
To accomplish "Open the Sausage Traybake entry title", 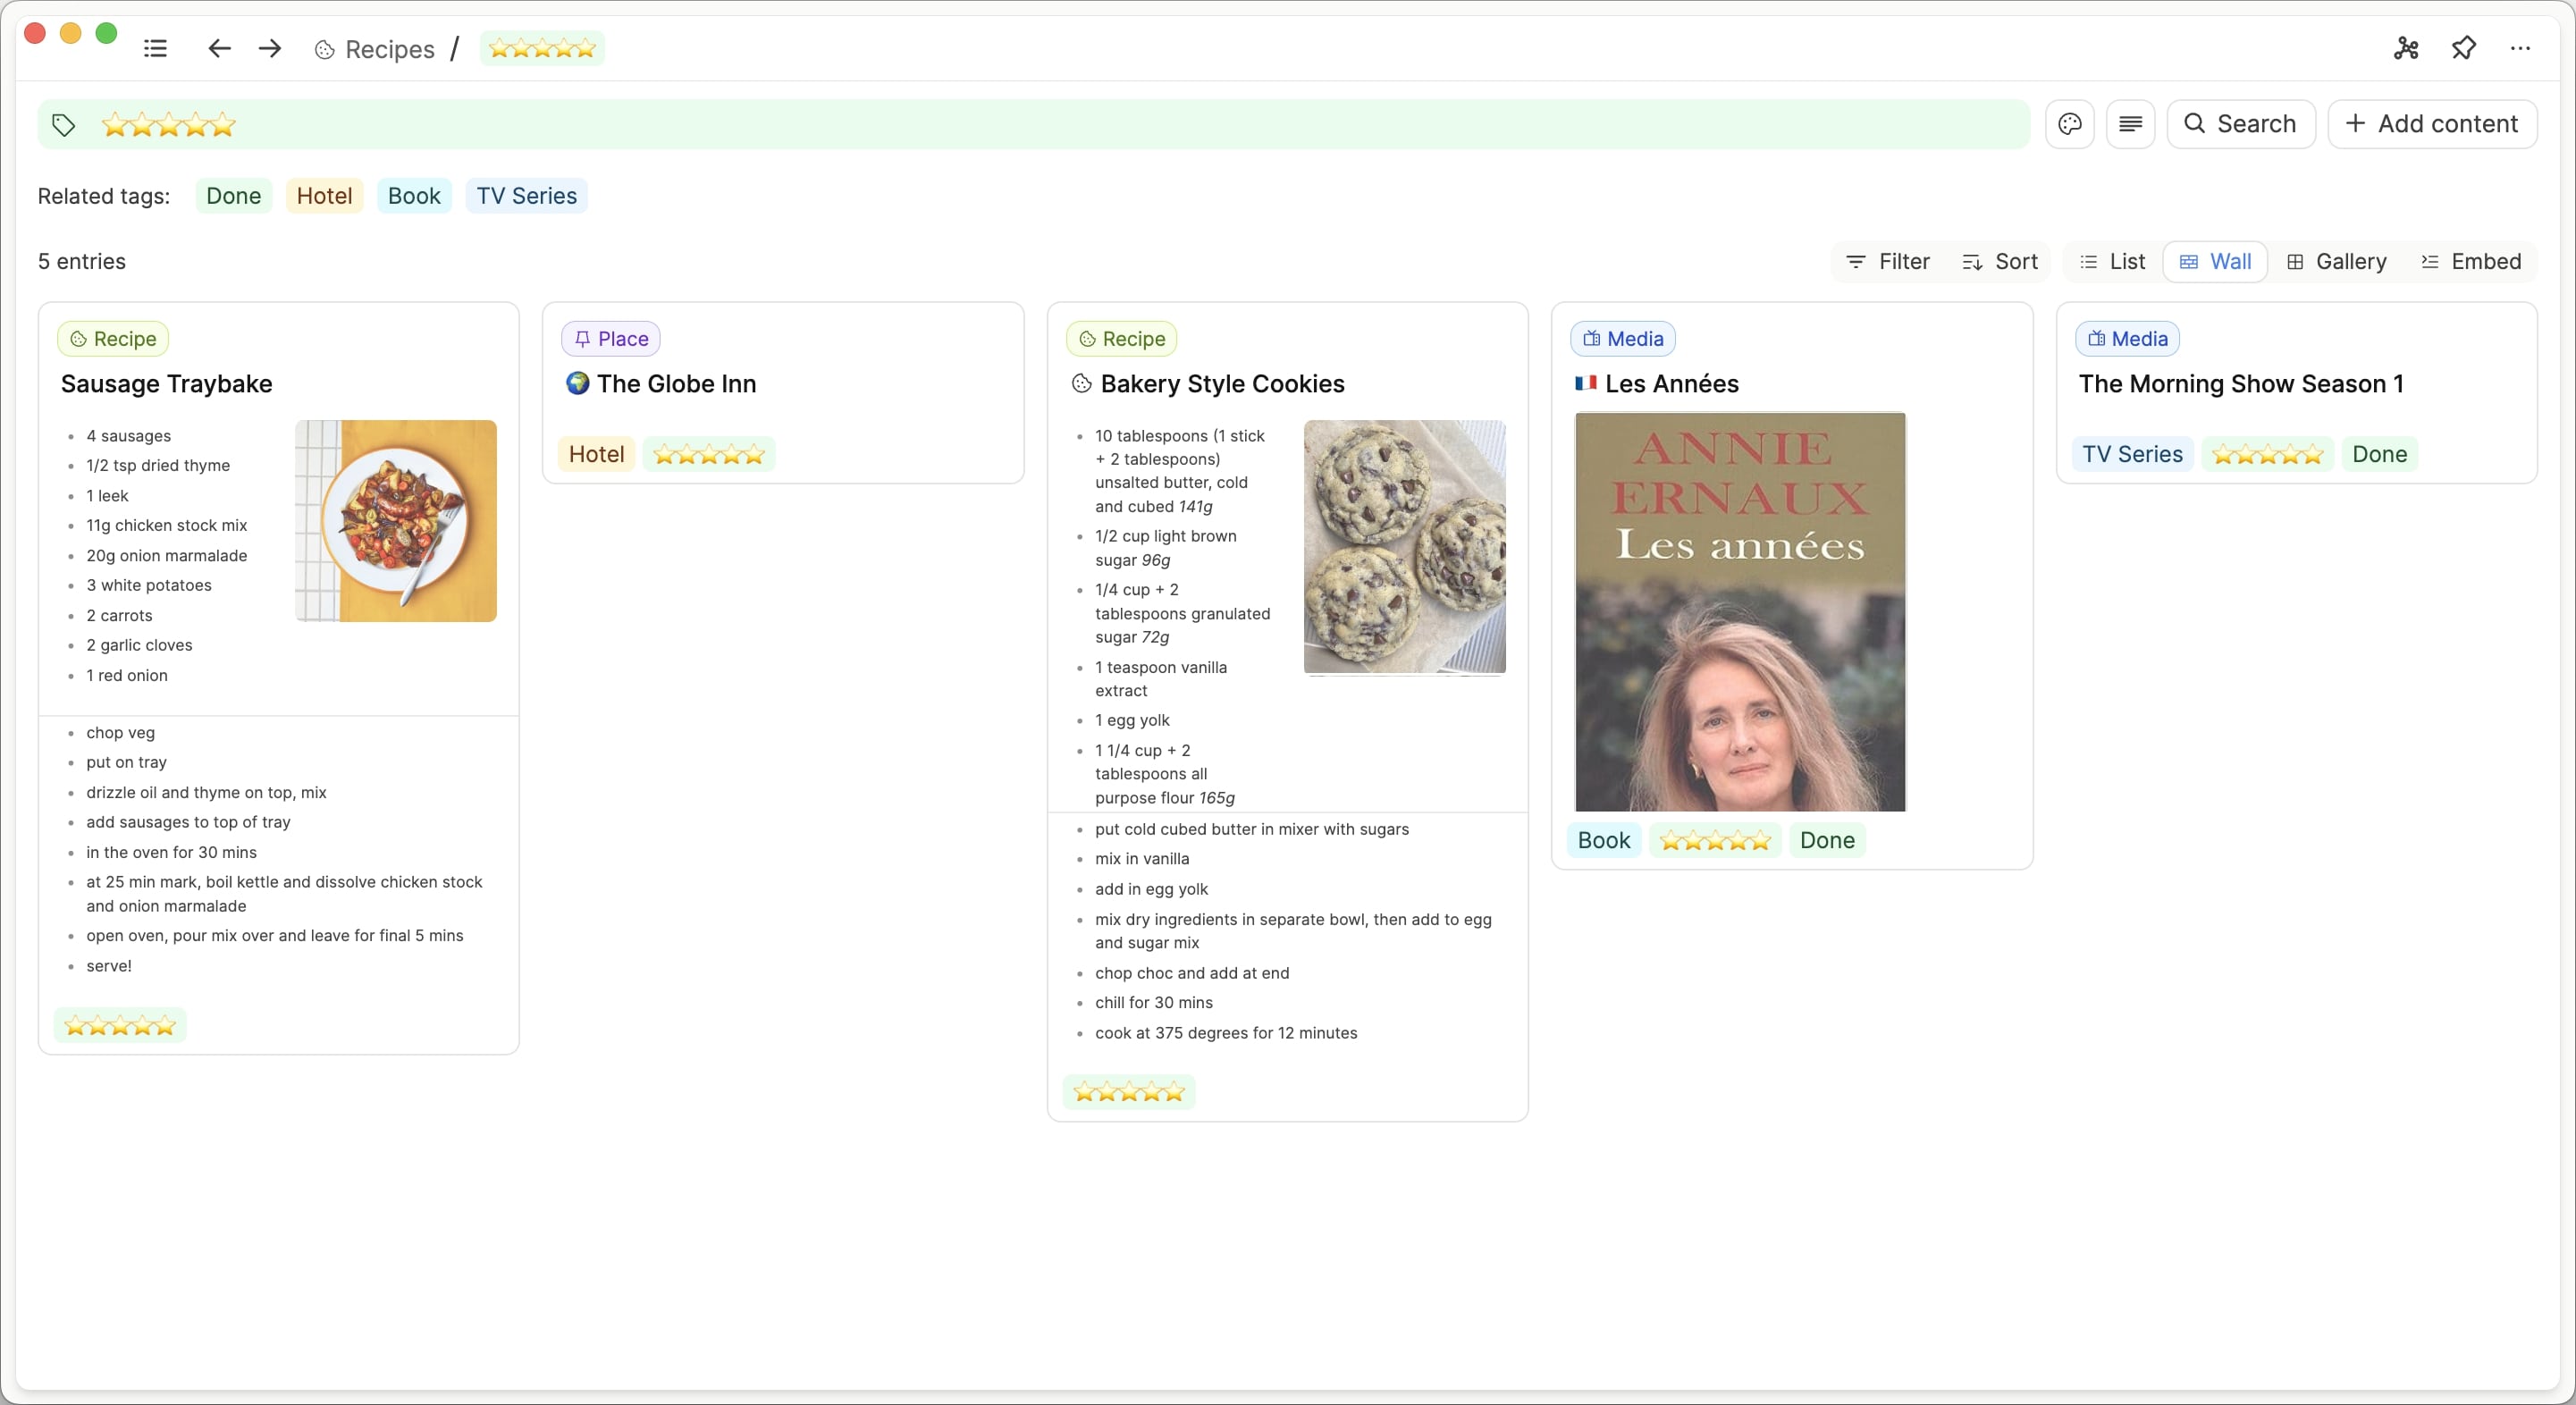I will (166, 384).
